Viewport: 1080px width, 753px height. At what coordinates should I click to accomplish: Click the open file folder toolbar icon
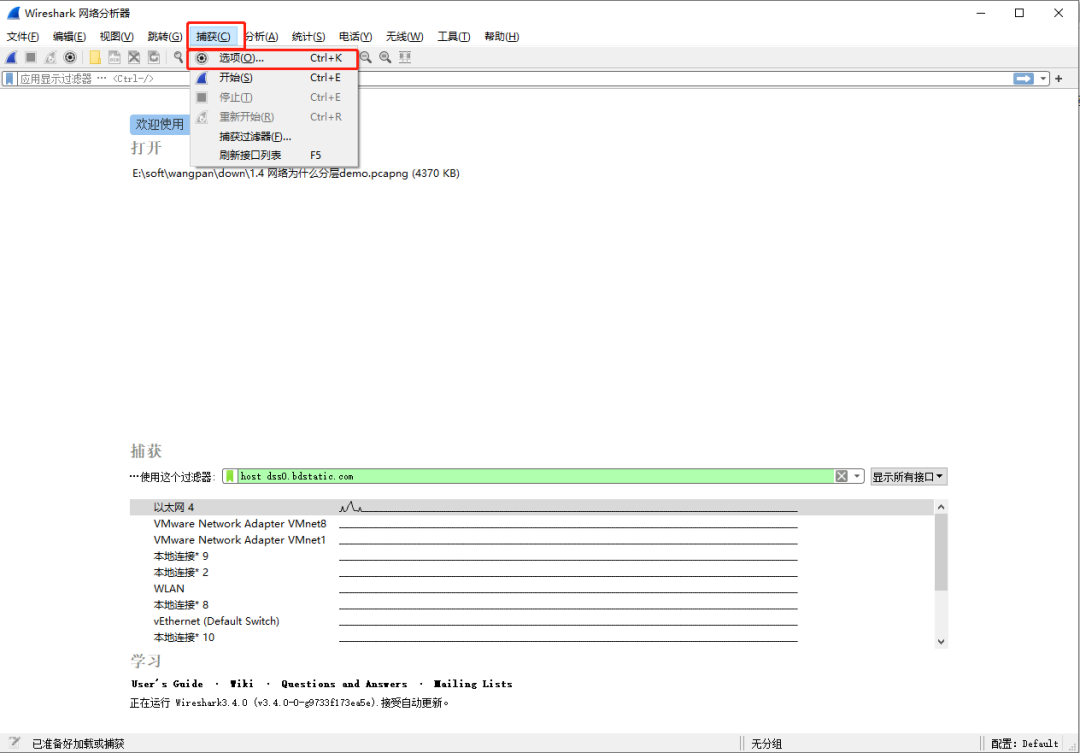[95, 57]
